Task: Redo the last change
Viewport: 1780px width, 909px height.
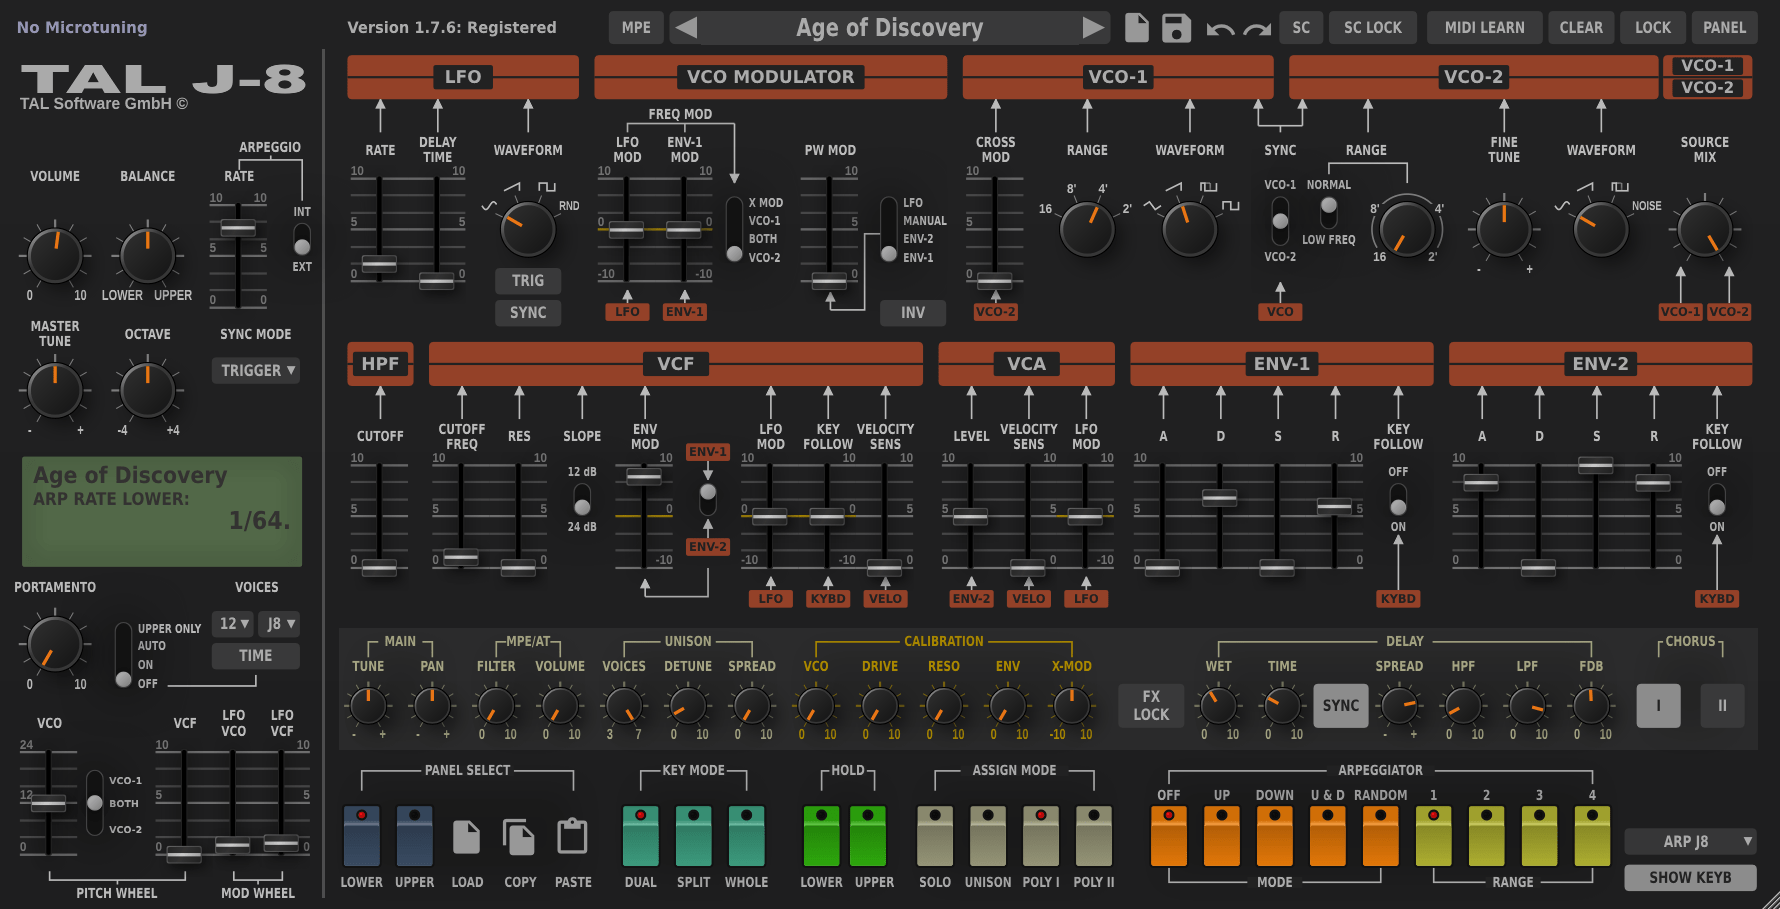Action: coord(1255,27)
